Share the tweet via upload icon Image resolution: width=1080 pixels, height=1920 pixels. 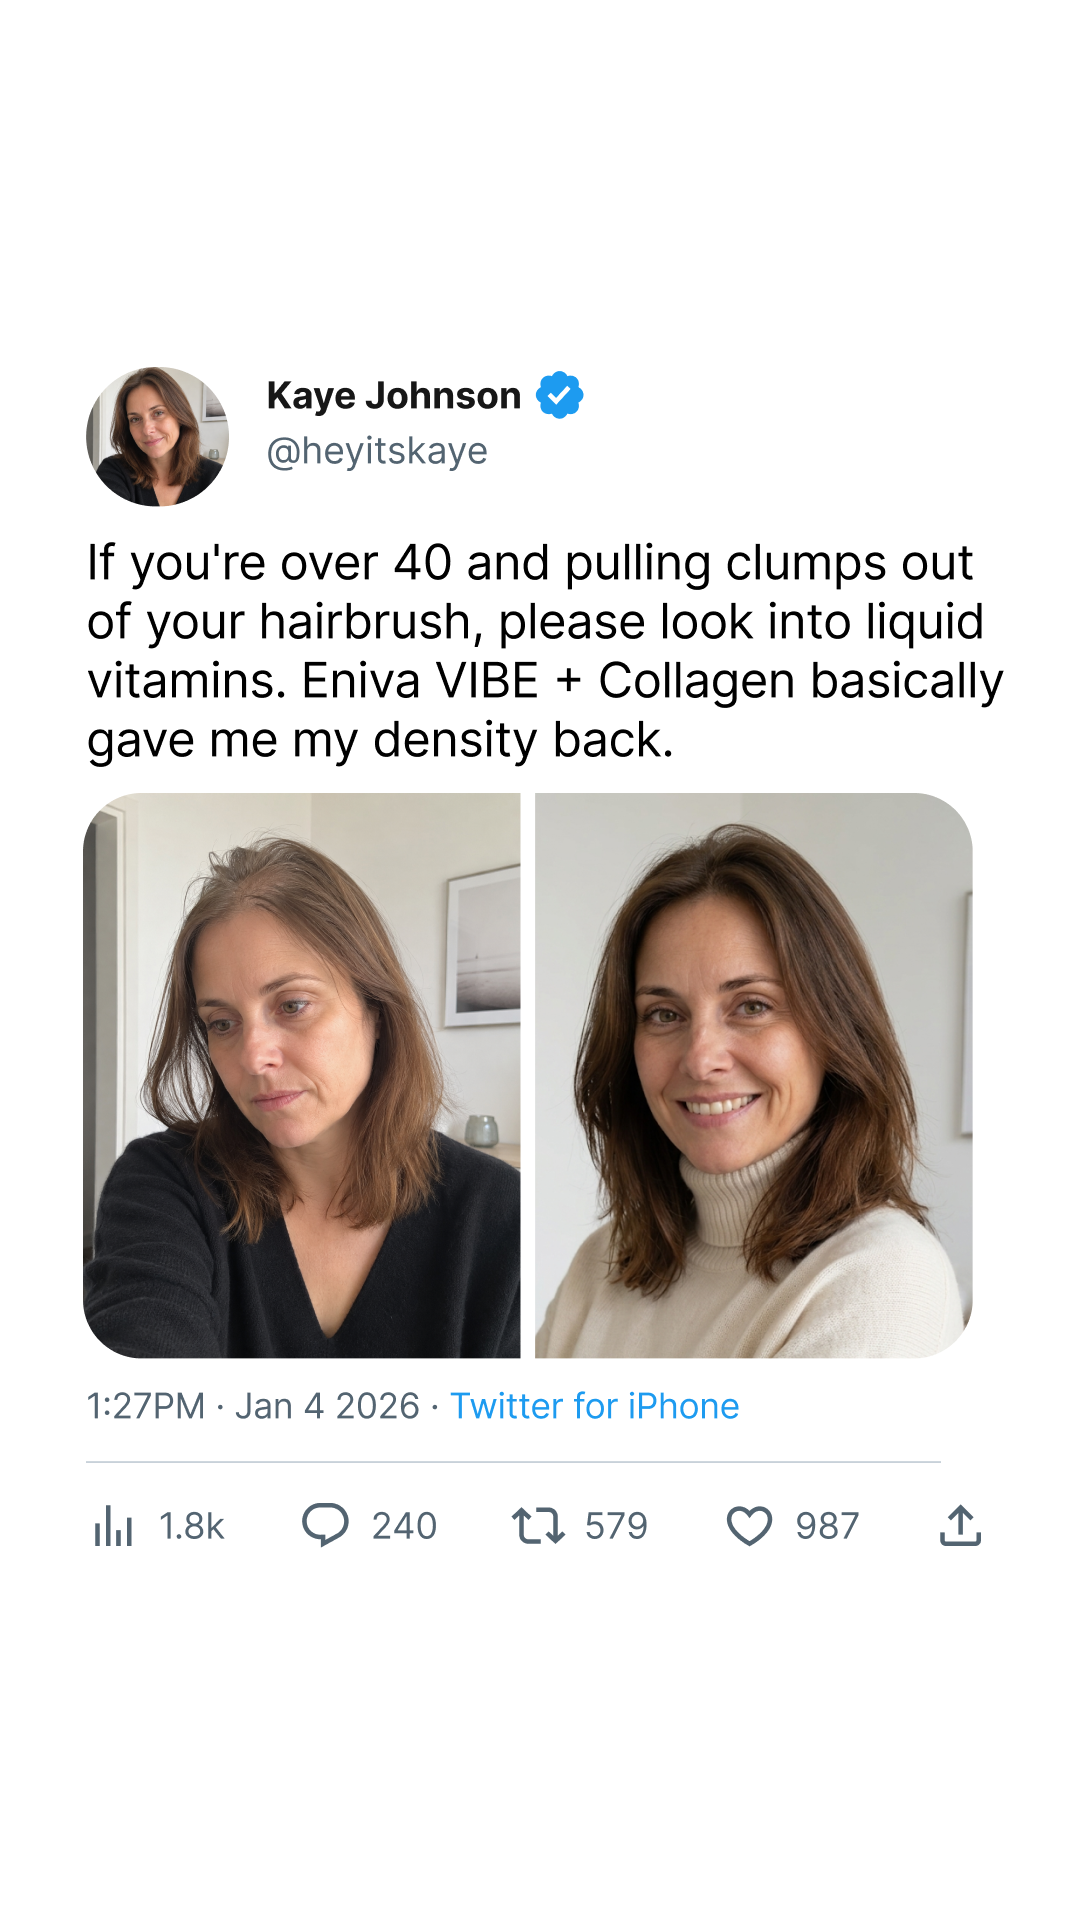tap(960, 1526)
